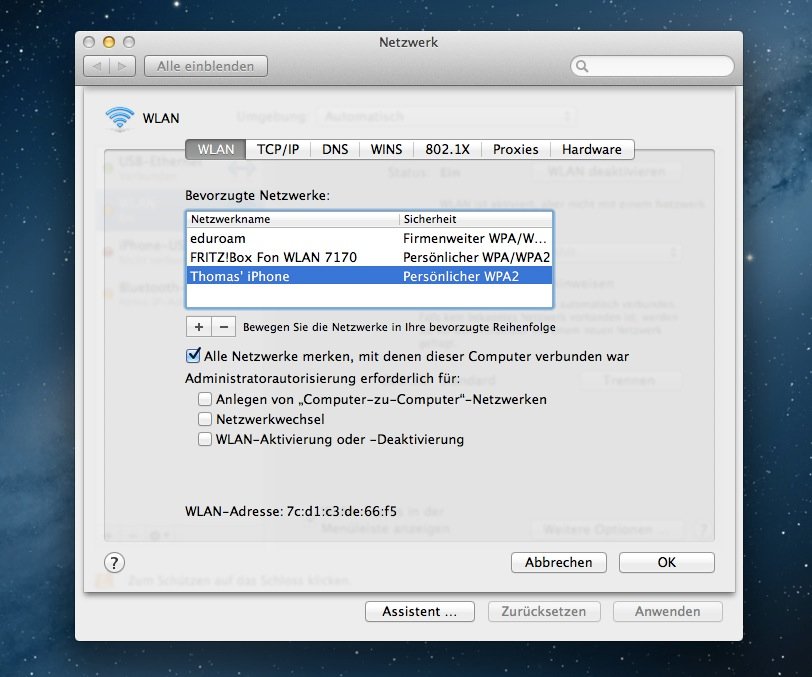The height and width of the screenshot is (677, 812).
Task: Click the WLAN wifi icon
Action: pyautogui.click(x=120, y=119)
